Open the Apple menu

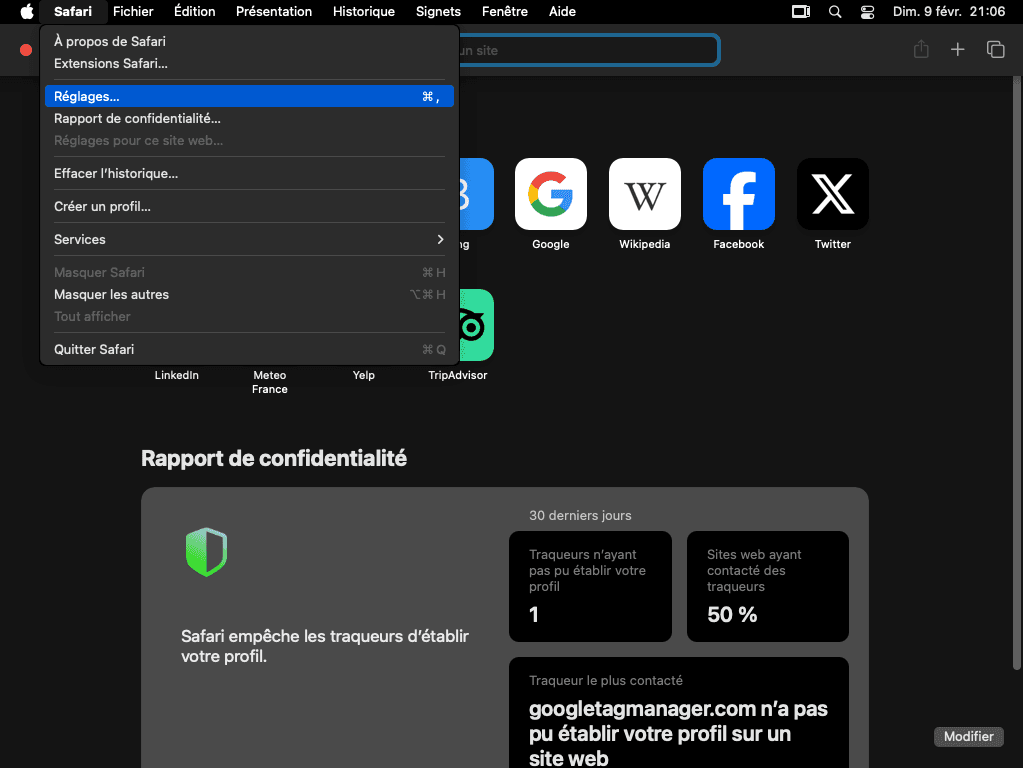(27, 12)
